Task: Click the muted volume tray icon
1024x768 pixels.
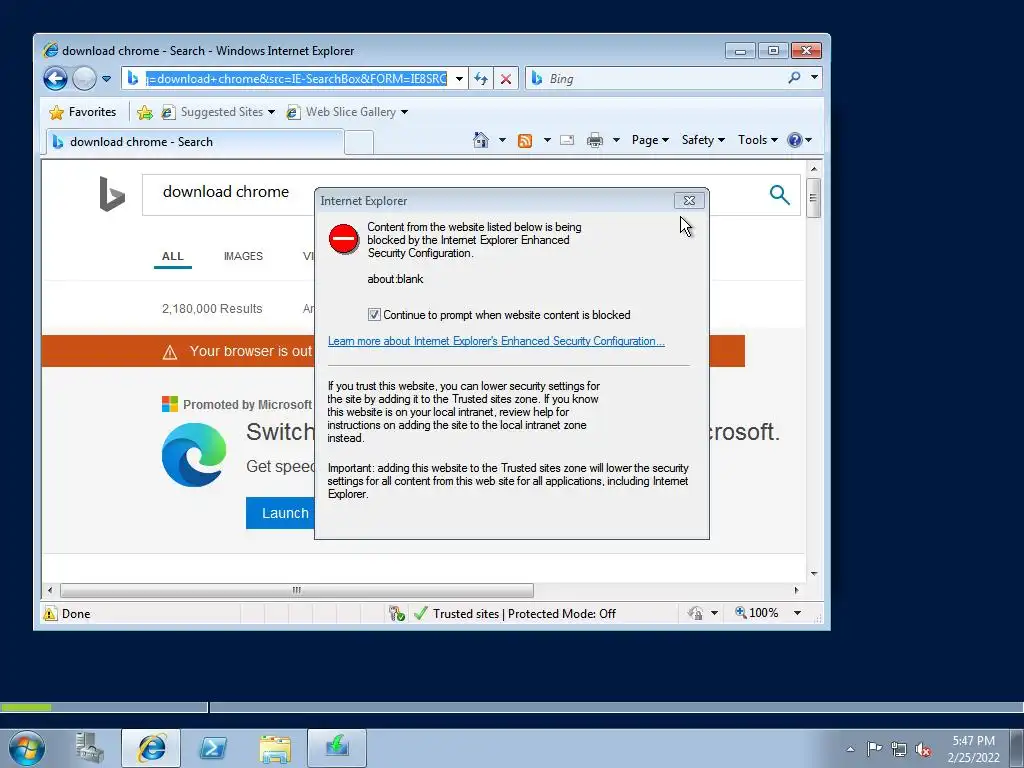Action: 923,749
